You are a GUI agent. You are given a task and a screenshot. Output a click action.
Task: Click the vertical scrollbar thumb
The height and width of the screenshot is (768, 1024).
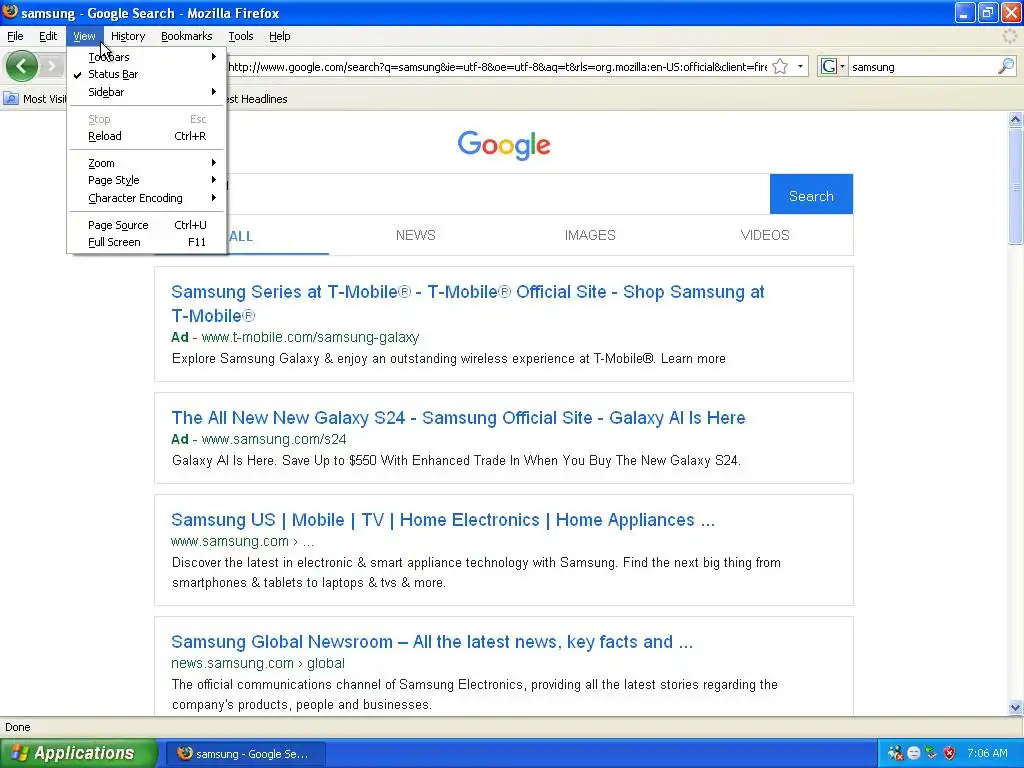[x=1015, y=186]
